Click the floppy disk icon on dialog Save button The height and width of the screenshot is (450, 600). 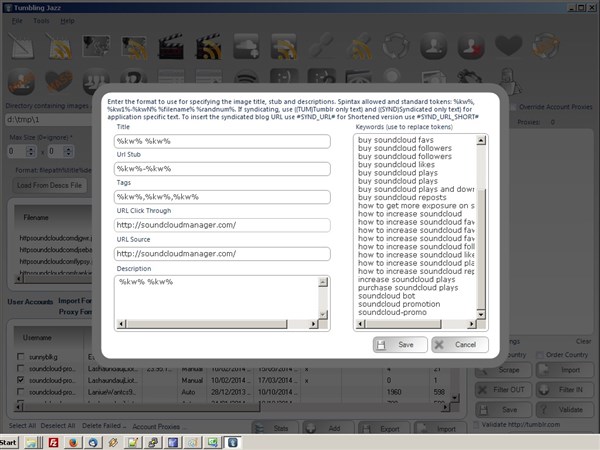[381, 345]
